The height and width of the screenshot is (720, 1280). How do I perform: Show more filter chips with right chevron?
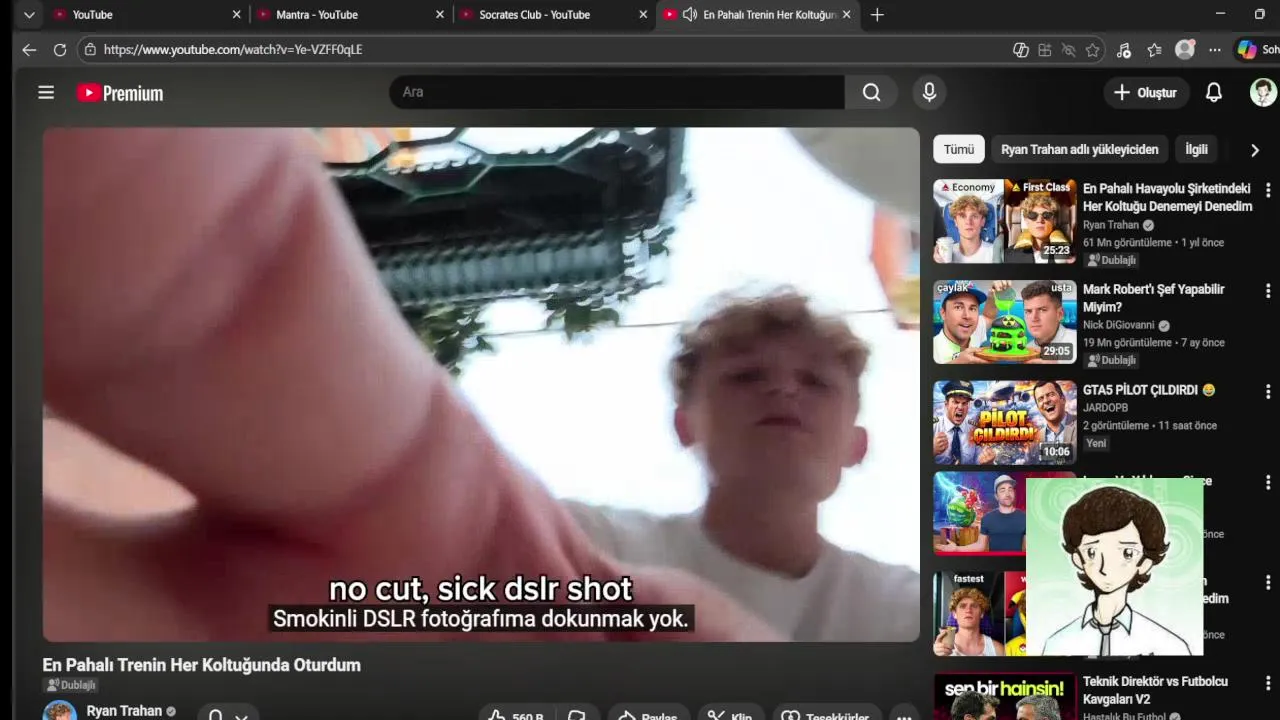coord(1255,150)
